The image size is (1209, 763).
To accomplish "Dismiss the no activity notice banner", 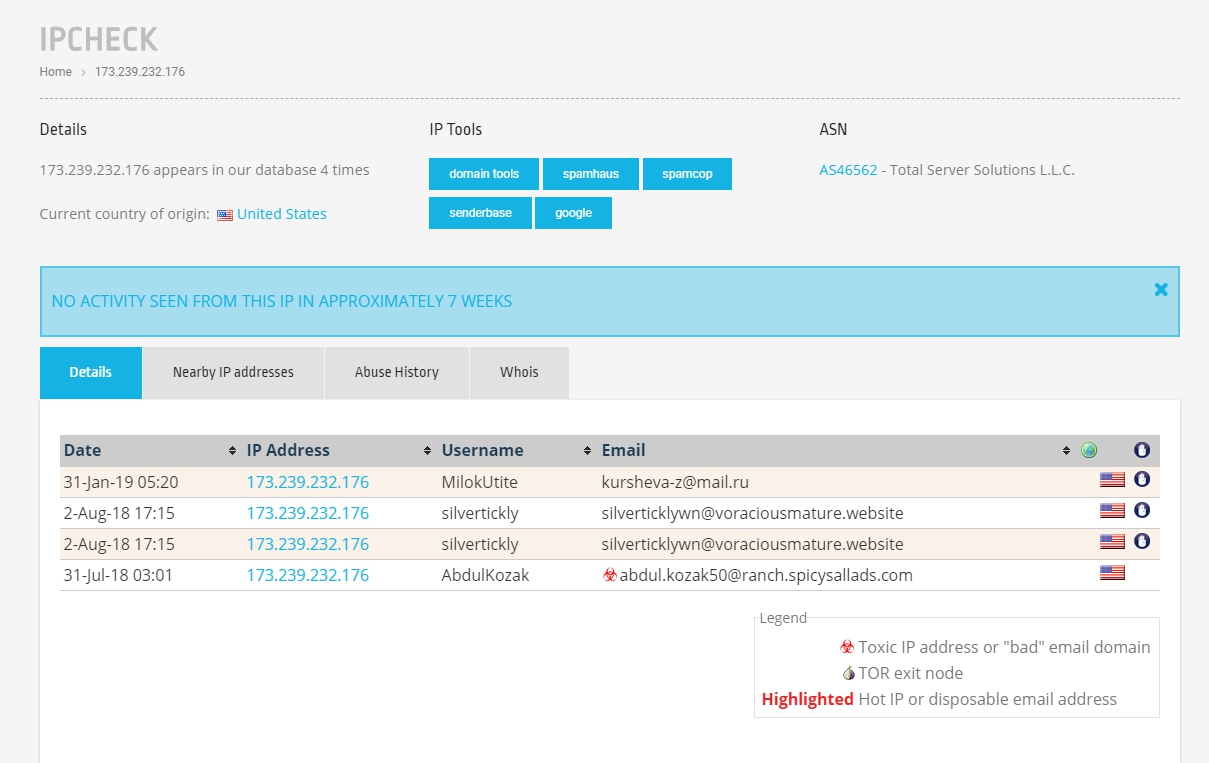I will [x=1160, y=290].
